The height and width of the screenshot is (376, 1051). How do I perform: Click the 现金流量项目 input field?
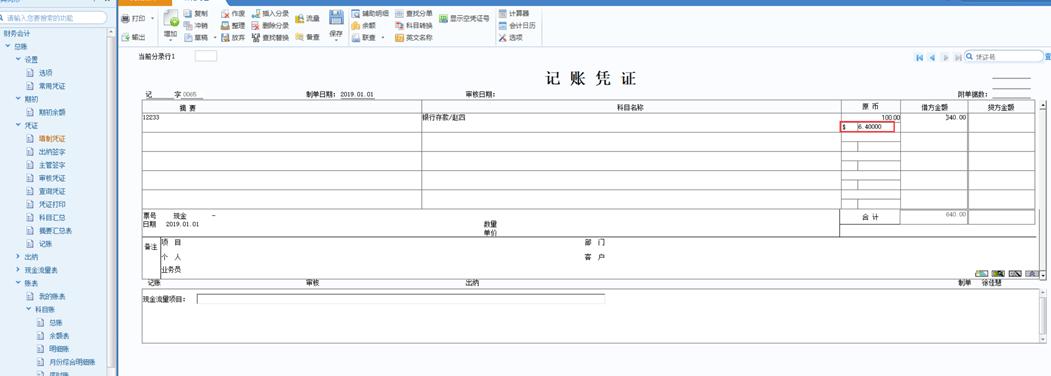pyautogui.click(x=401, y=299)
